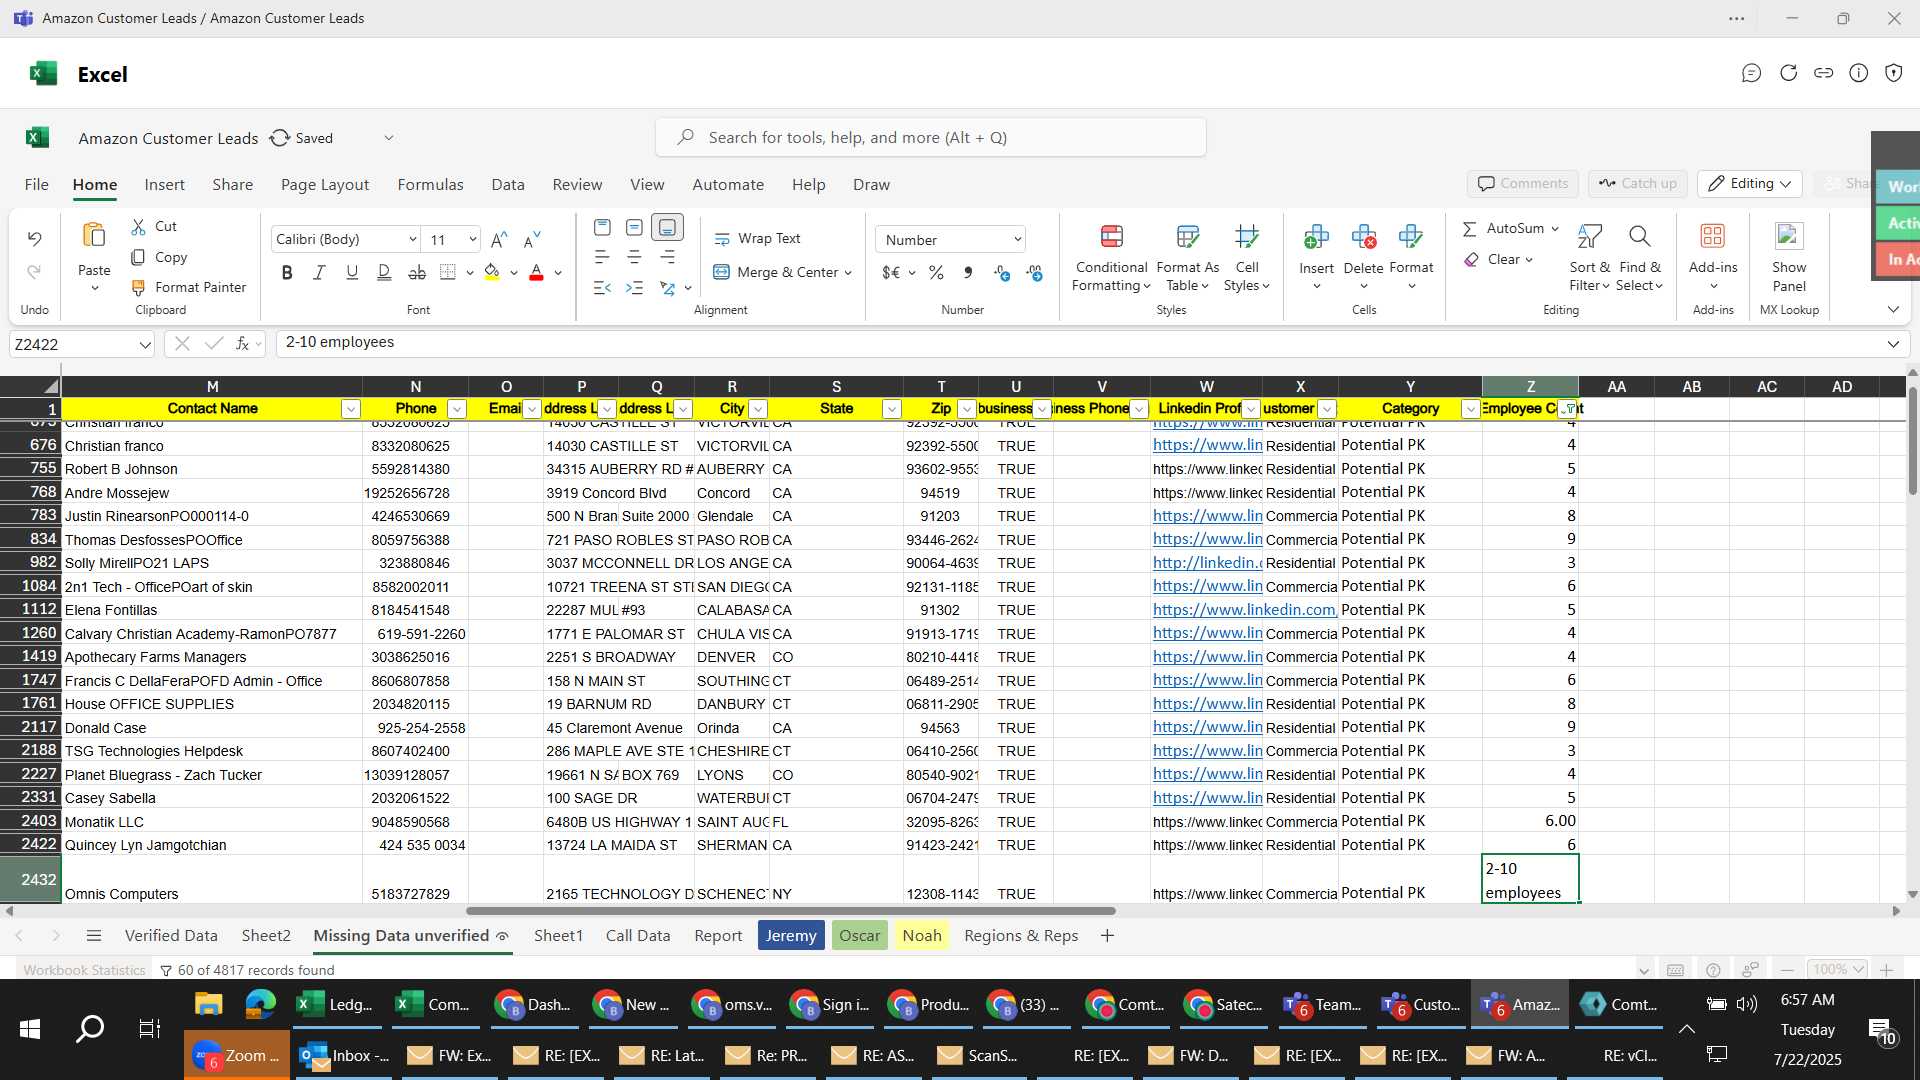This screenshot has width=1920, height=1080.
Task: Switch to the Jeremy sheet tab
Action: (x=791, y=936)
